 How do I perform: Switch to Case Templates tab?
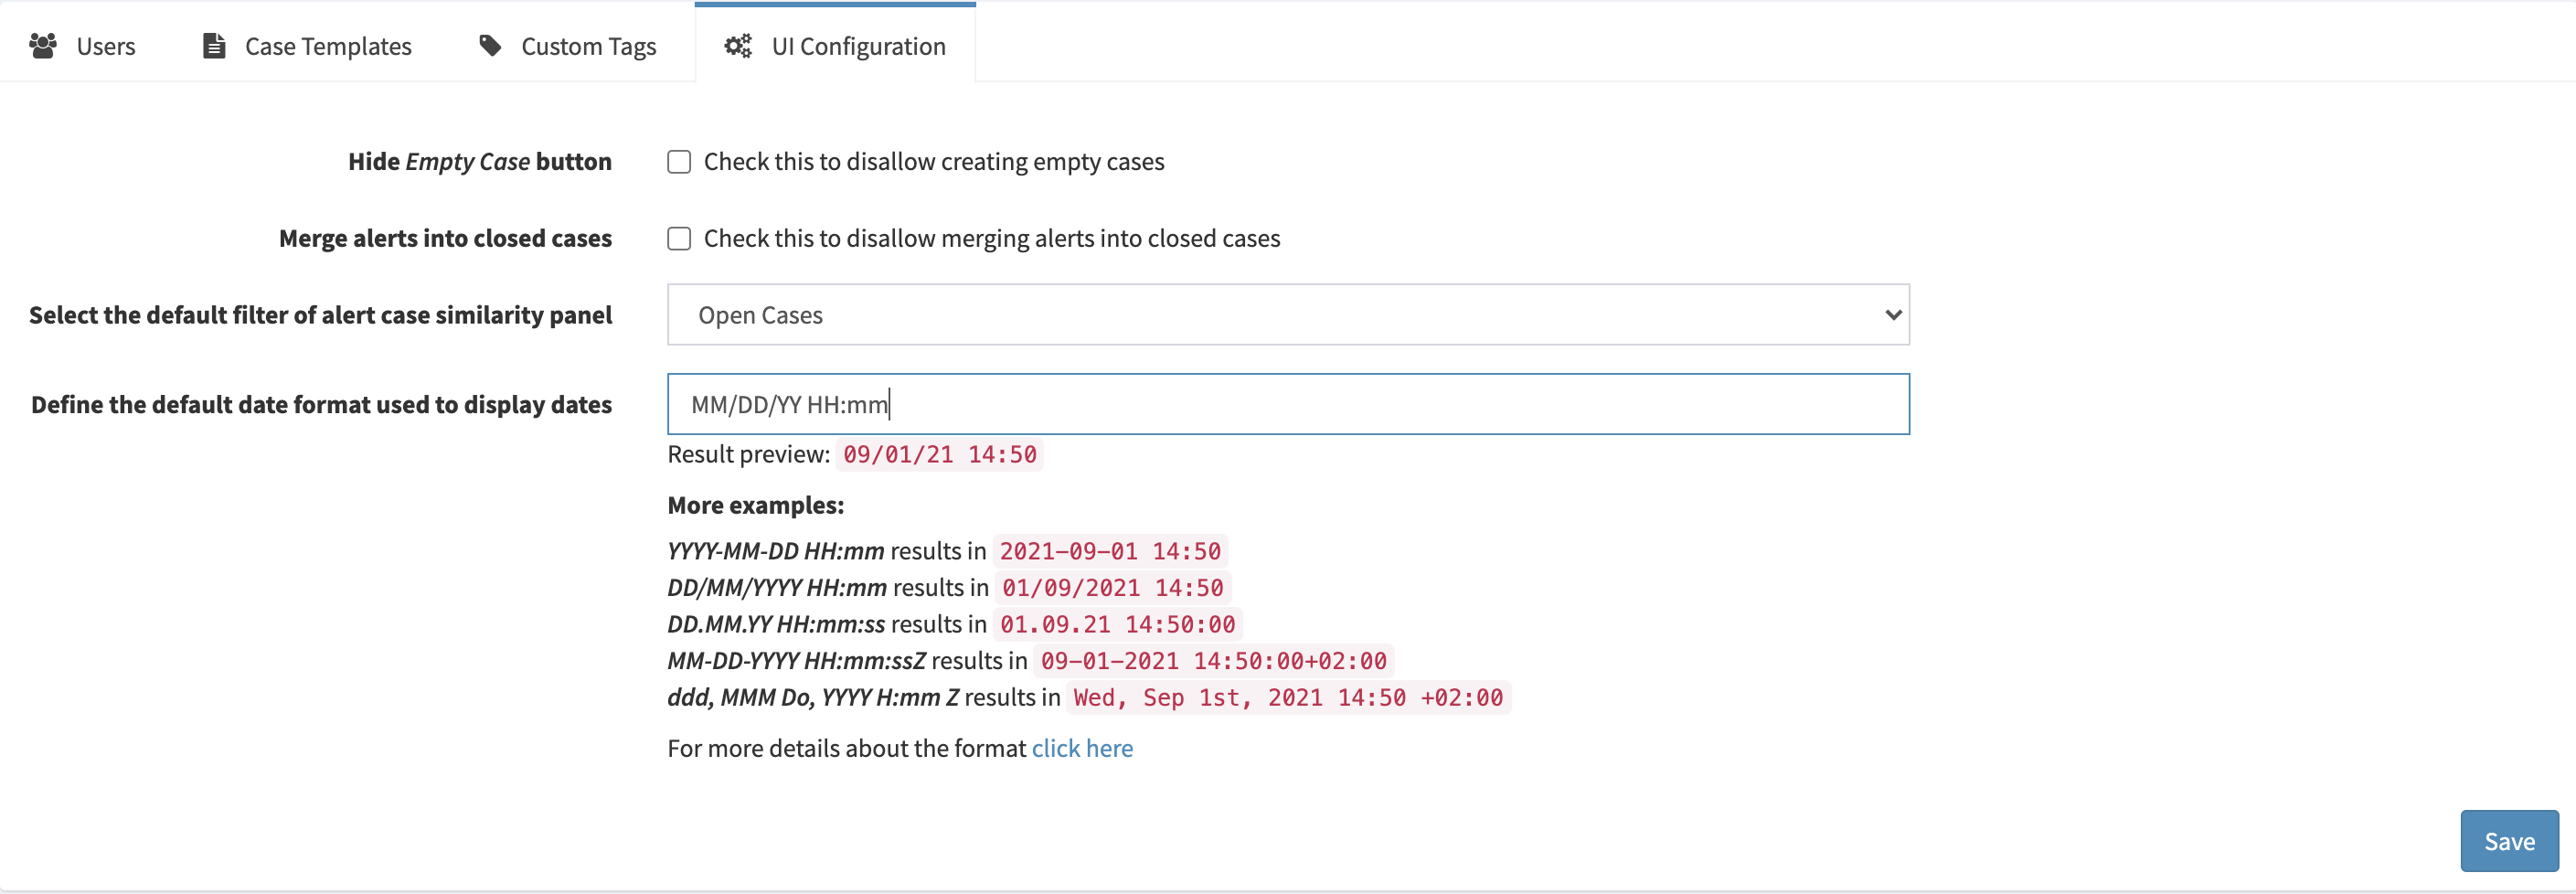tap(307, 46)
